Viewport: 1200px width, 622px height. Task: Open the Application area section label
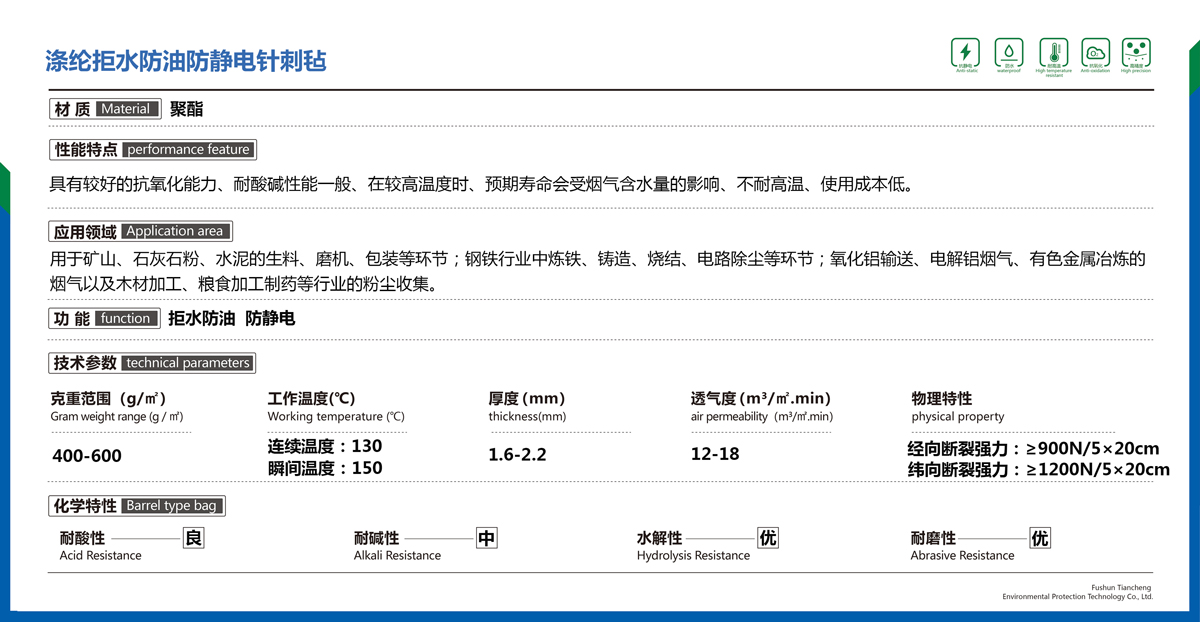point(140,231)
